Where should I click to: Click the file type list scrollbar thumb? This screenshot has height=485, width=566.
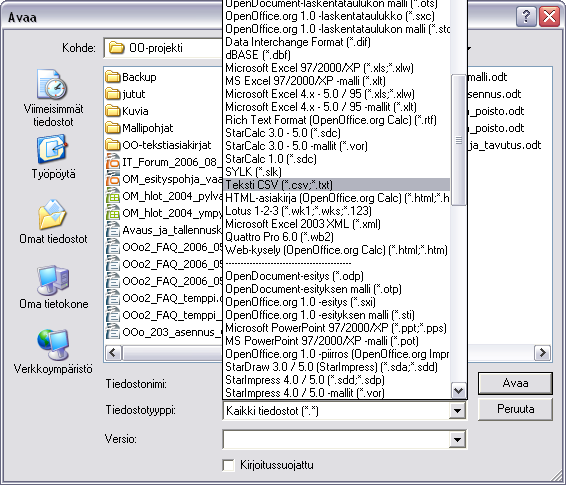click(x=458, y=140)
